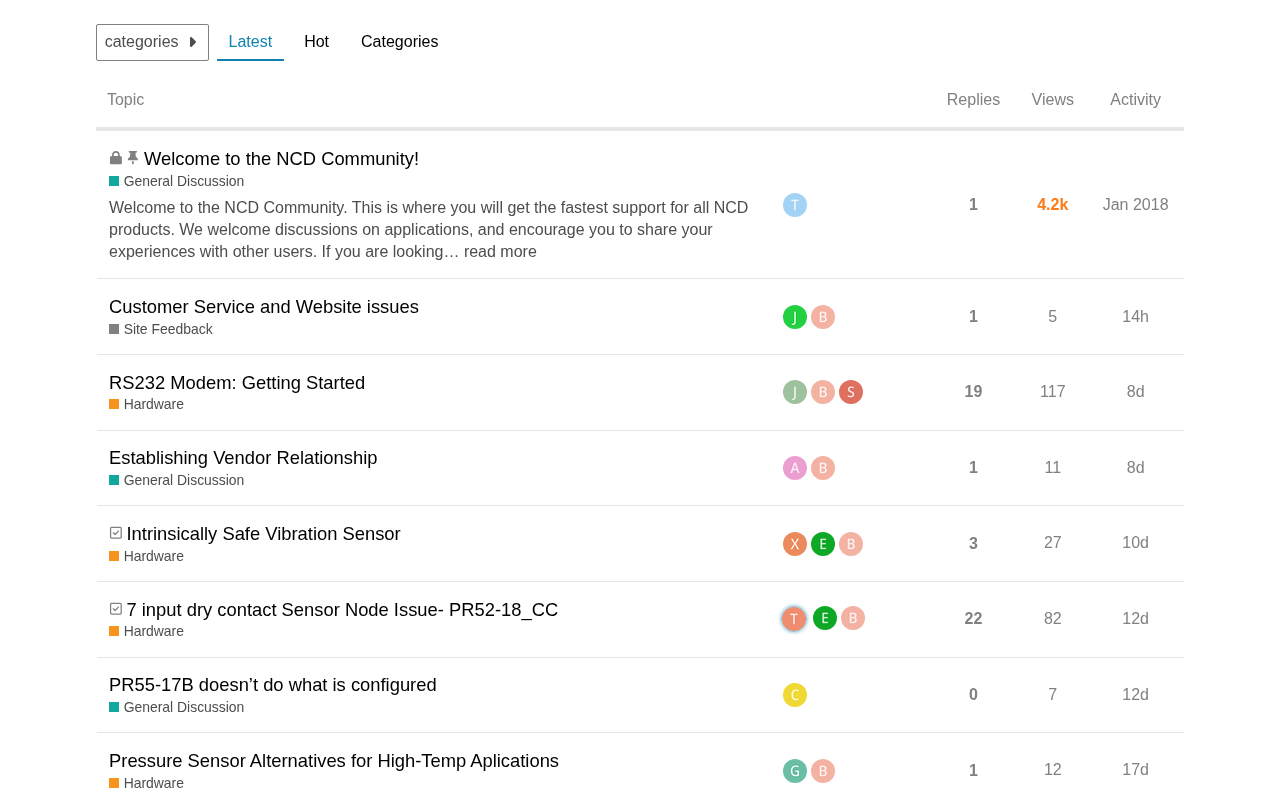Screen dimensions: 1280x800
Task: Expand Welcome post via read more
Action: (500, 252)
